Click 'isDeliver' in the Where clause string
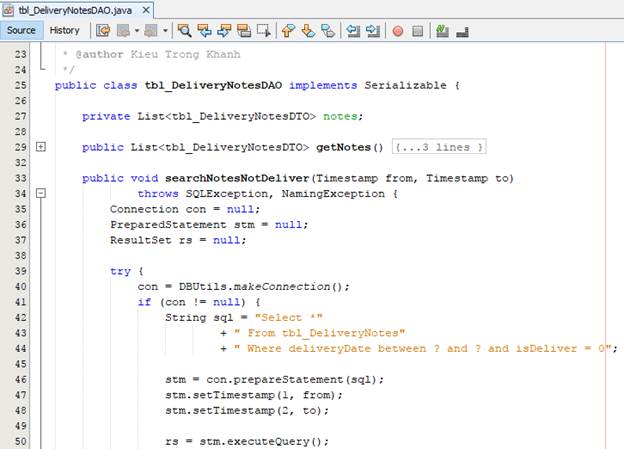Screen dimensions: 624x449 (546, 349)
